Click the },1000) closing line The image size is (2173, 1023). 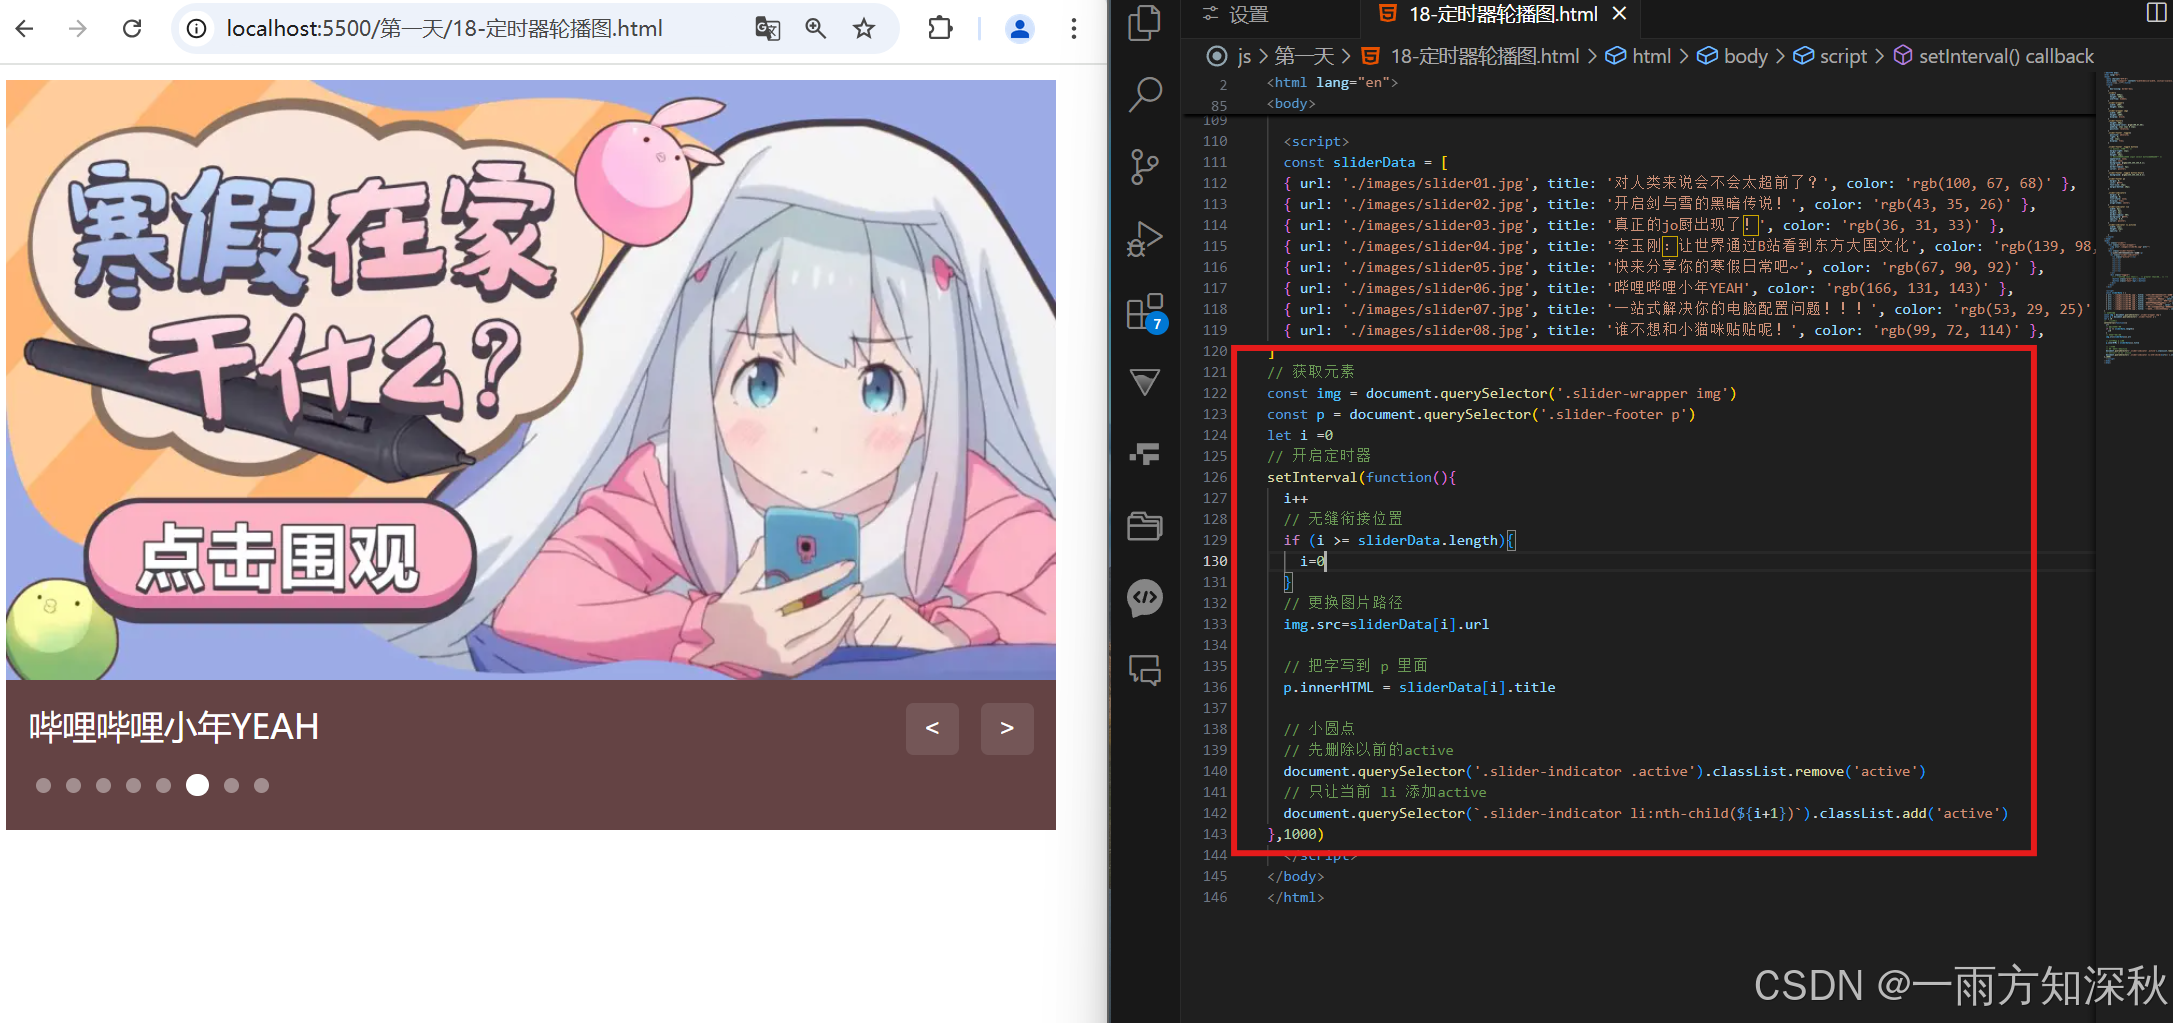(1295, 834)
